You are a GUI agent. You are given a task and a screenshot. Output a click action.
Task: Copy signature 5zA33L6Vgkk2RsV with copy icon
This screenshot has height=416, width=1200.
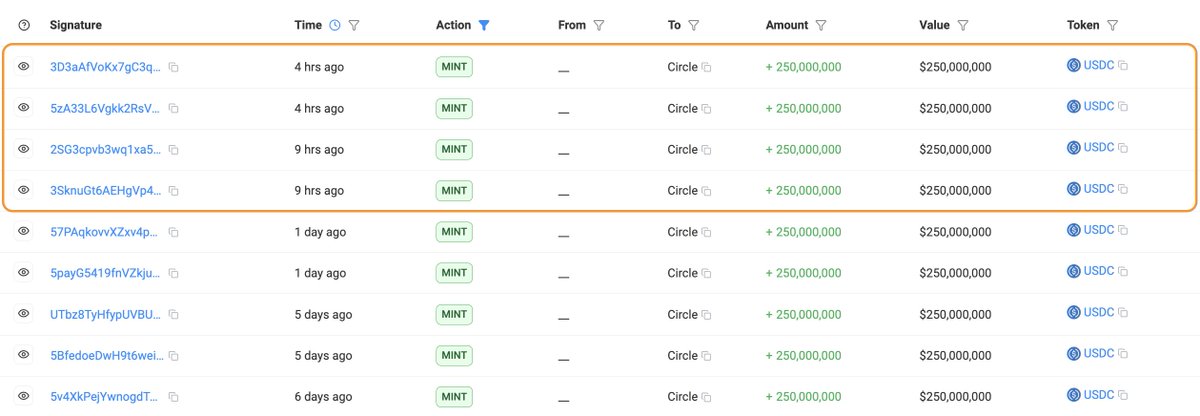[174, 108]
